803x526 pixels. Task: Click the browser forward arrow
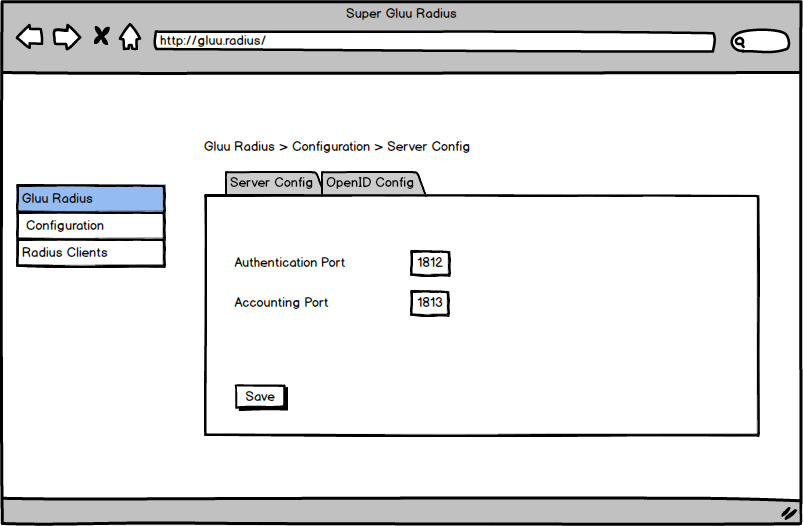67,37
